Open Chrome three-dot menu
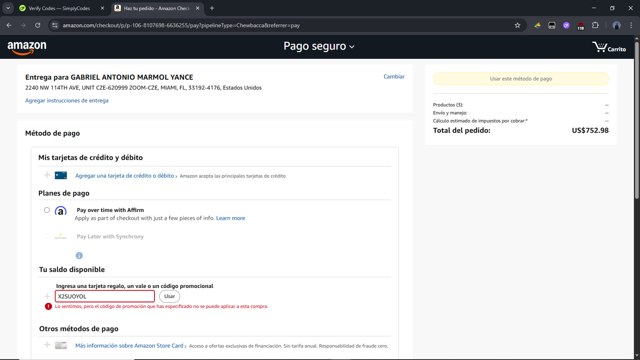The width and height of the screenshot is (640, 360). 631,25
